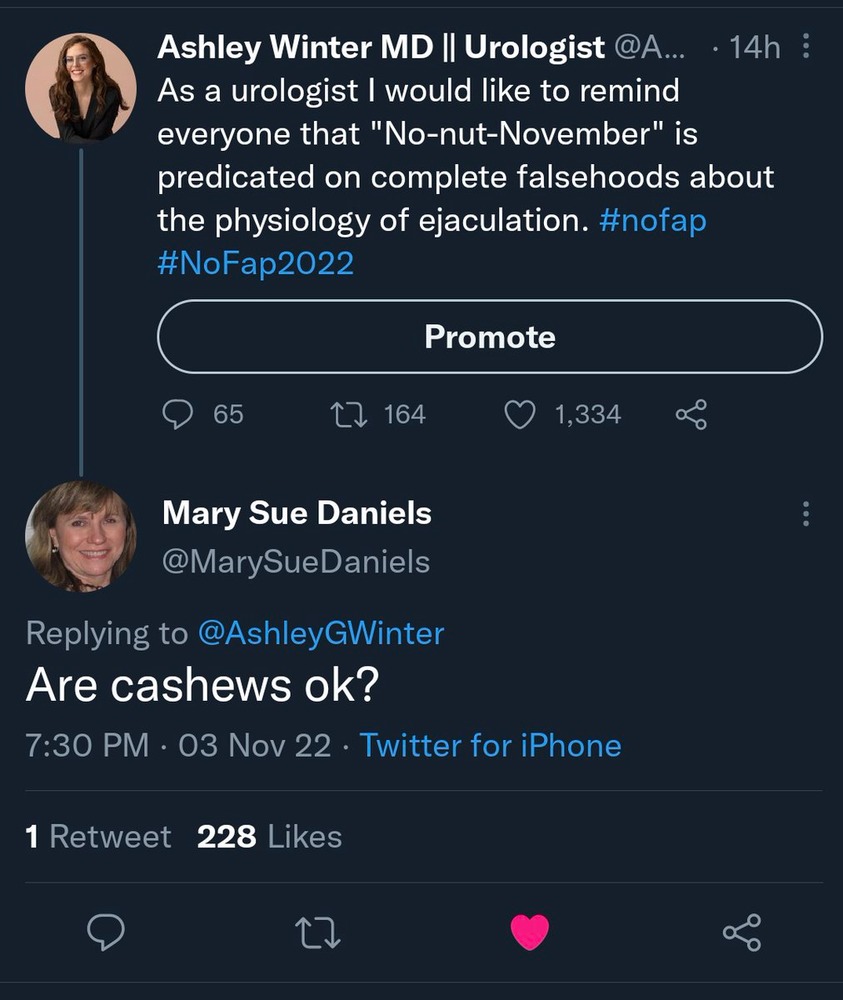The height and width of the screenshot is (1000, 843).
Task: Retweet Ashley Winter's urologist tweet
Action: tap(348, 414)
